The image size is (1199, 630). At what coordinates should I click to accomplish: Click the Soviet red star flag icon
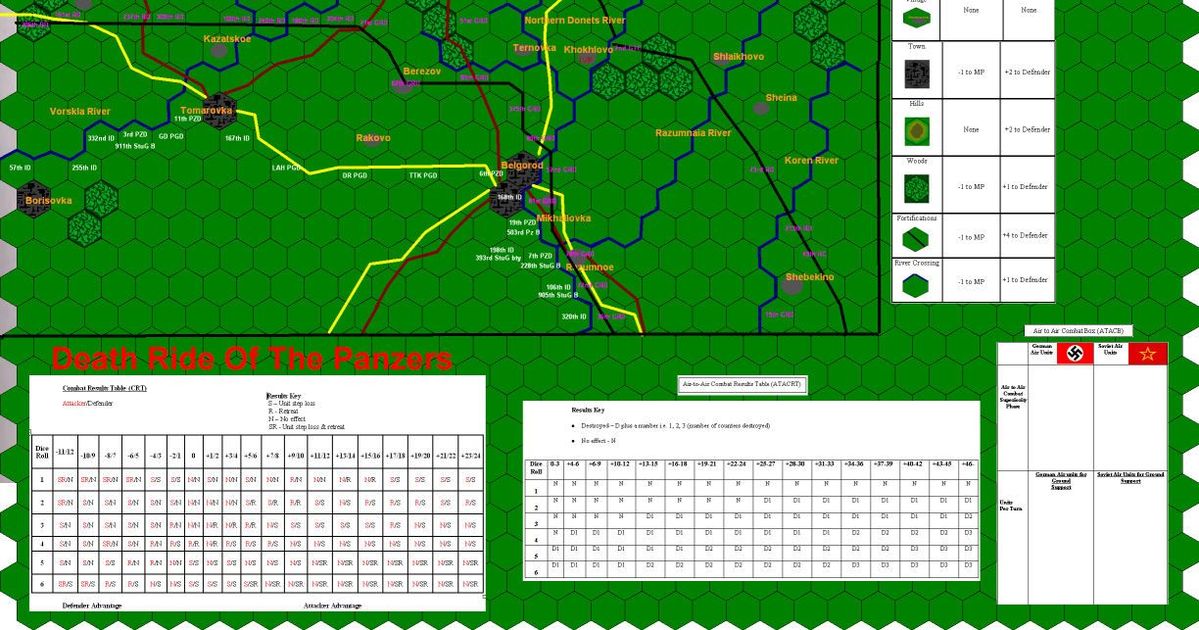[1148, 354]
